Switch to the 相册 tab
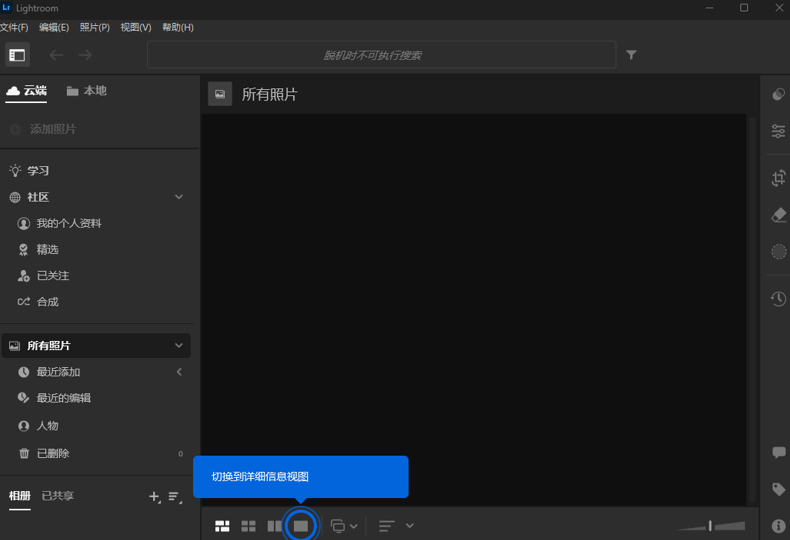Screen dimensions: 790x540 click(x=20, y=496)
